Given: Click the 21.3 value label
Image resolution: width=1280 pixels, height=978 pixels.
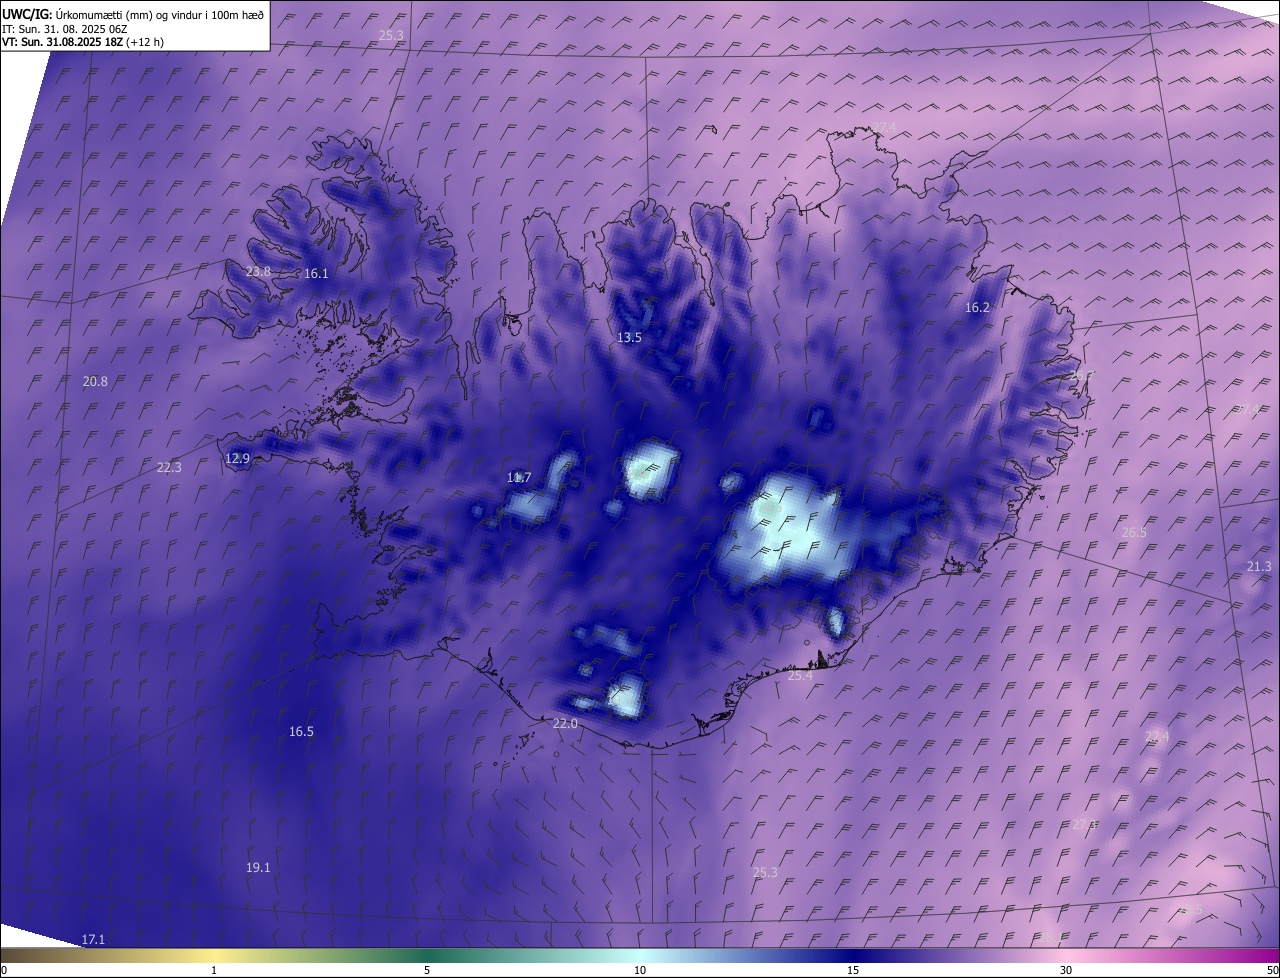Looking at the screenshot, I should (x=1259, y=566).
